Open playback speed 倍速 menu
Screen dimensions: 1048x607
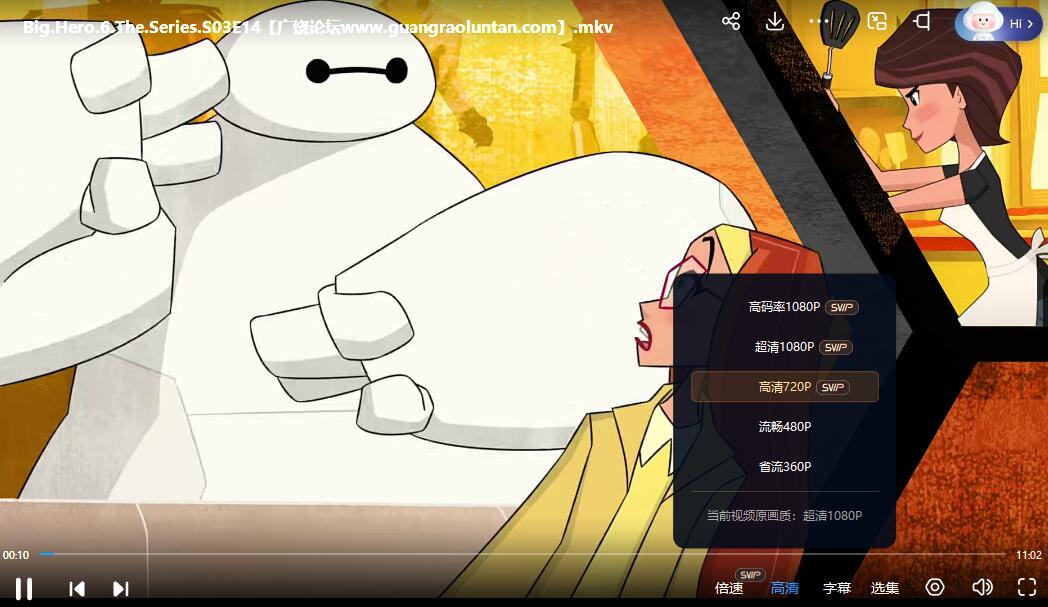tap(729, 588)
